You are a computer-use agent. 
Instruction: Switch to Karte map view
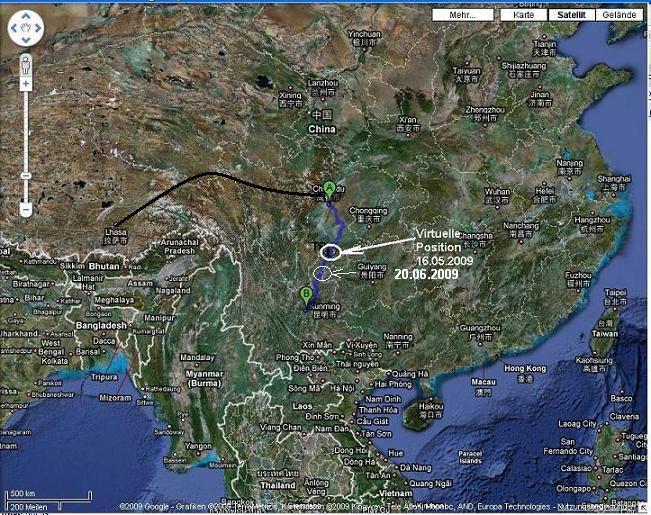(x=523, y=16)
